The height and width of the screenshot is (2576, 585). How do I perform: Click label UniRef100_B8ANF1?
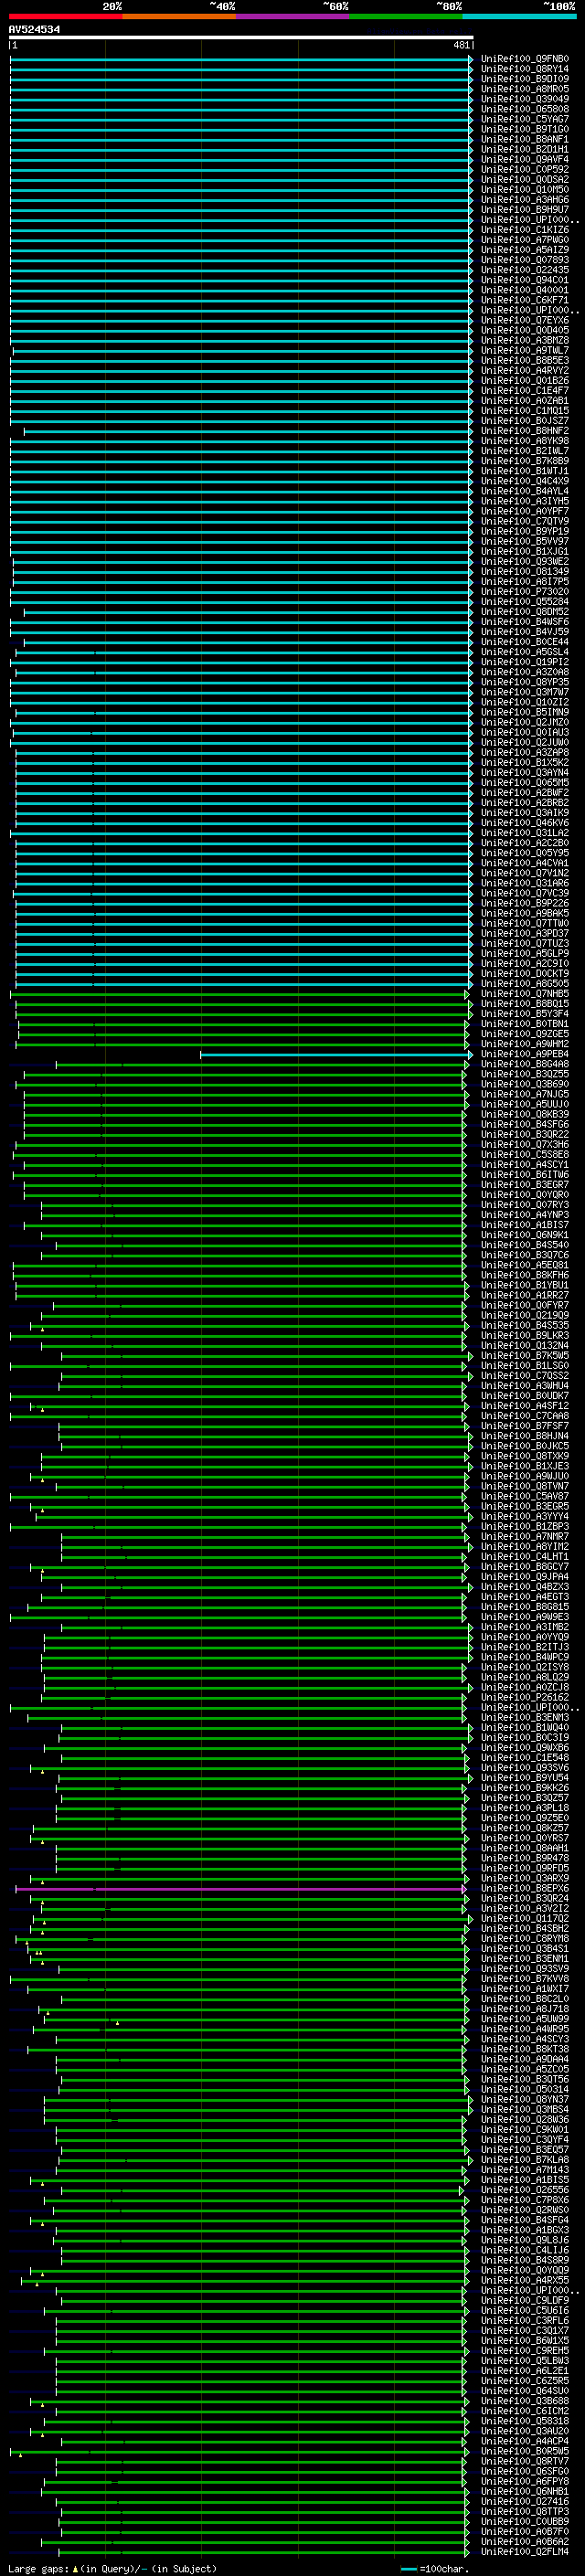point(525,139)
